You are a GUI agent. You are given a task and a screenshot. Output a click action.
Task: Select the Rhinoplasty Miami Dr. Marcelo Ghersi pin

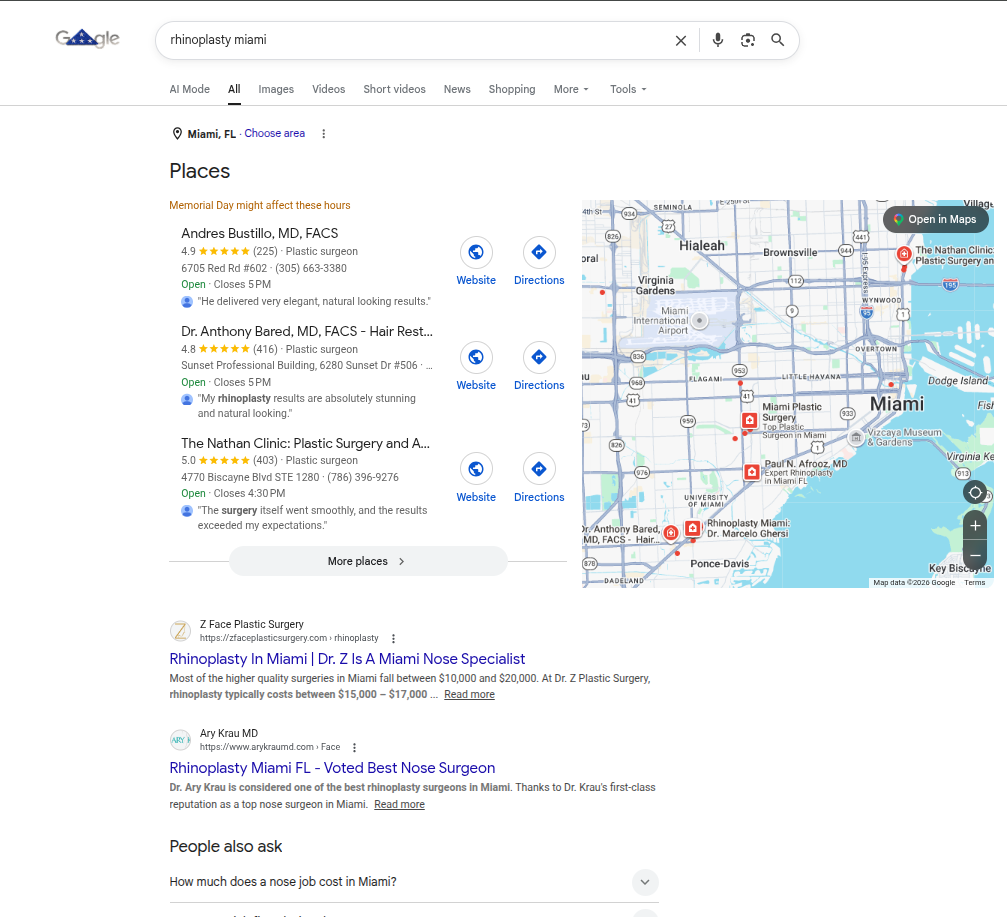click(x=692, y=528)
